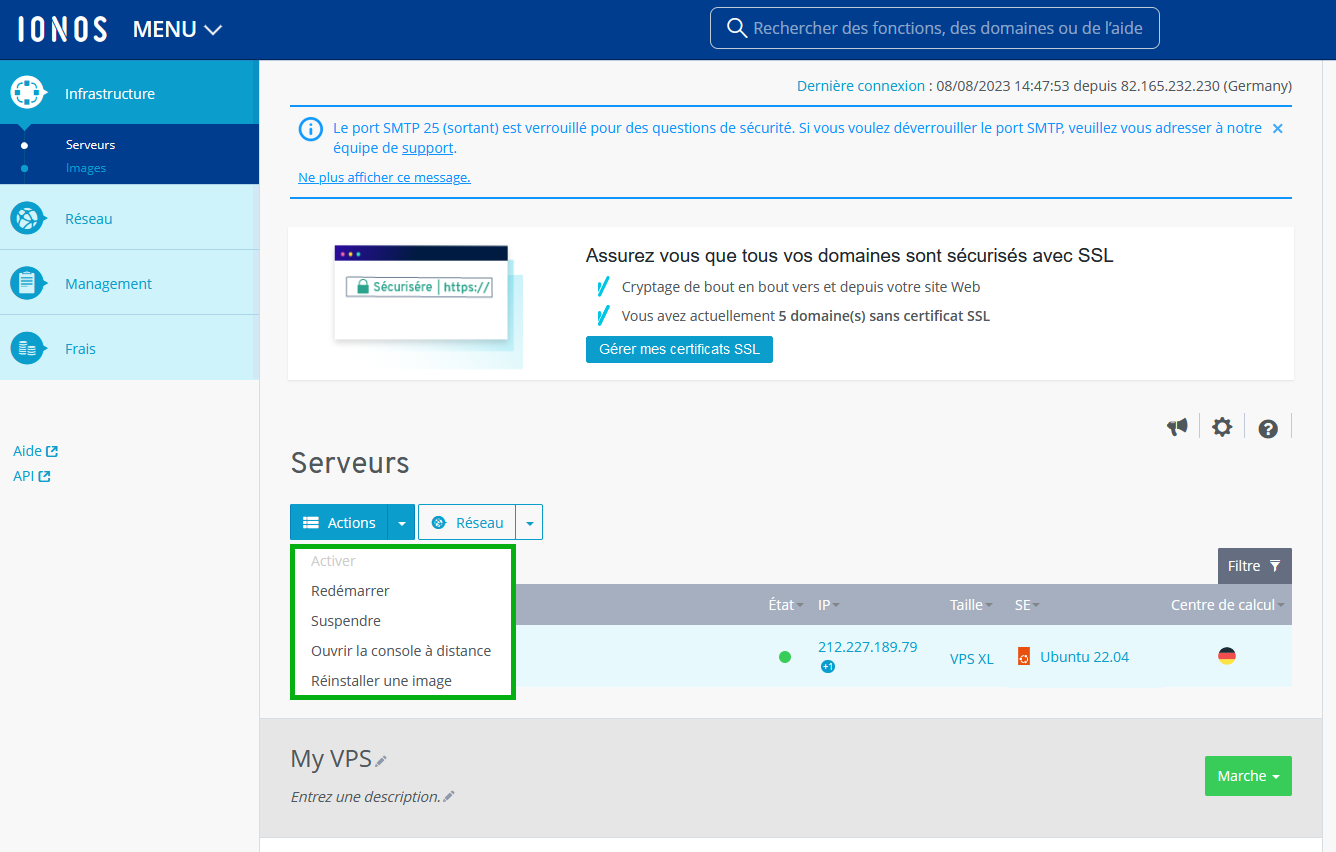Click the Frais coins icon
Screen dimensions: 1336x852
pos(27,348)
